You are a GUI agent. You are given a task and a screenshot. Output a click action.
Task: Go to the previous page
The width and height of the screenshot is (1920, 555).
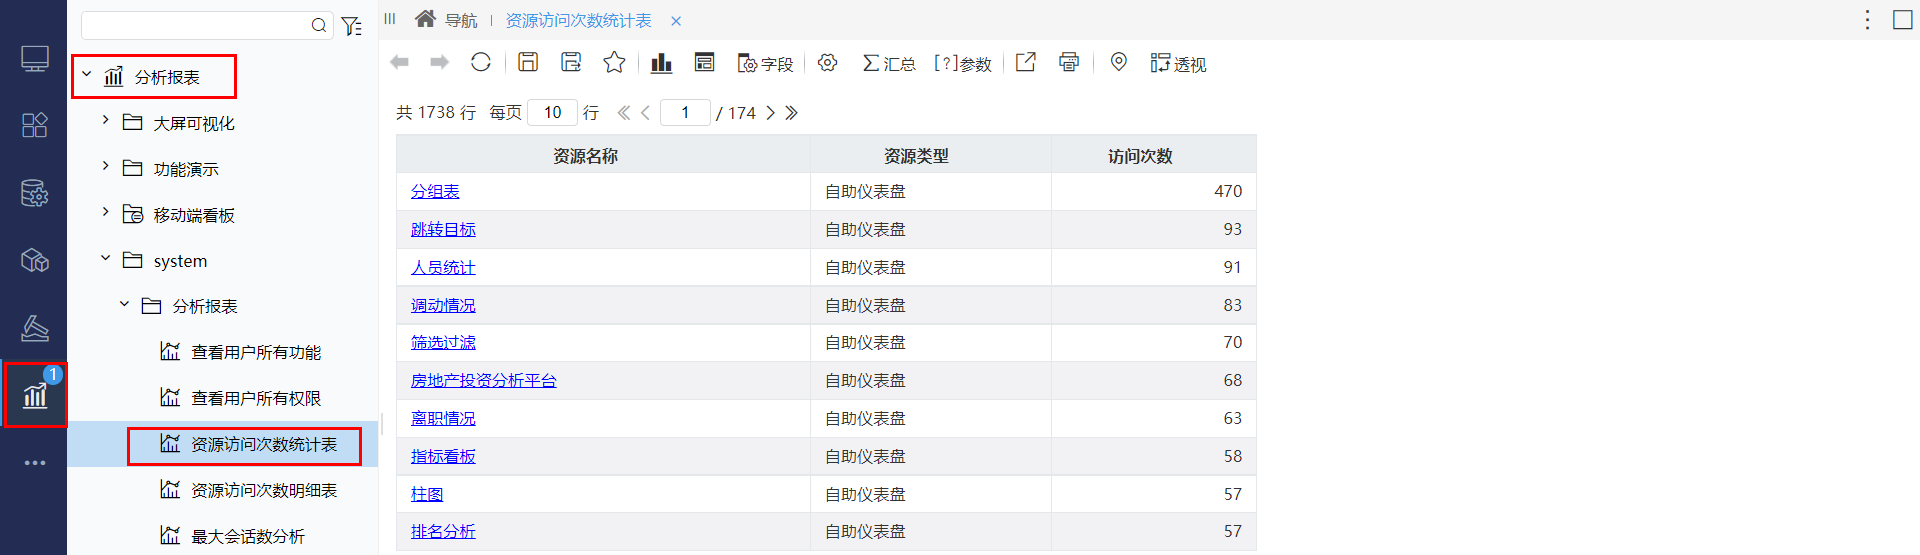645,113
